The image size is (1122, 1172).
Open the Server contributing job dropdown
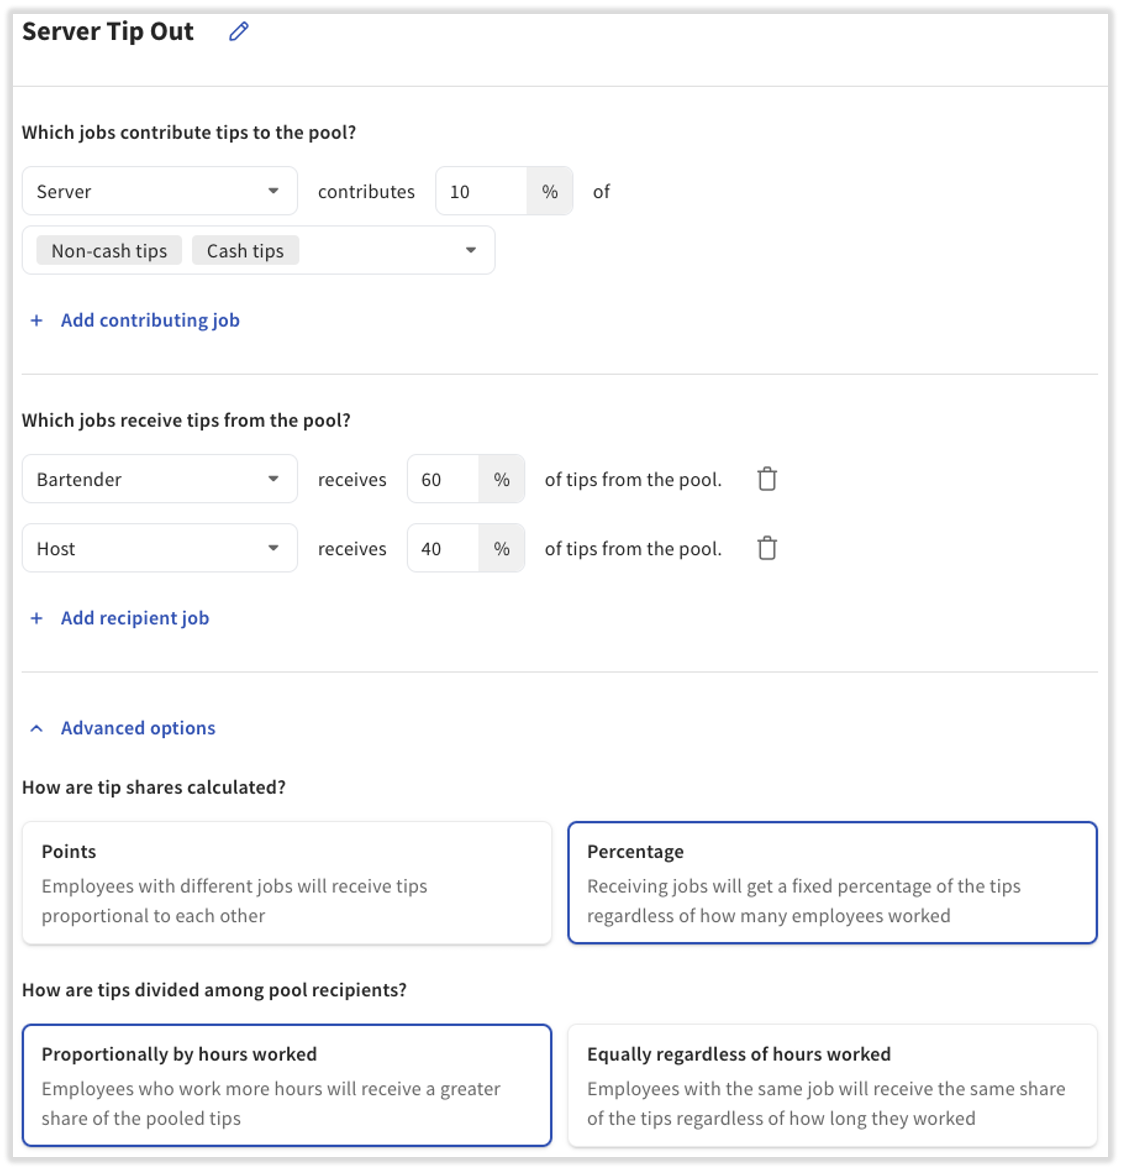coord(160,191)
